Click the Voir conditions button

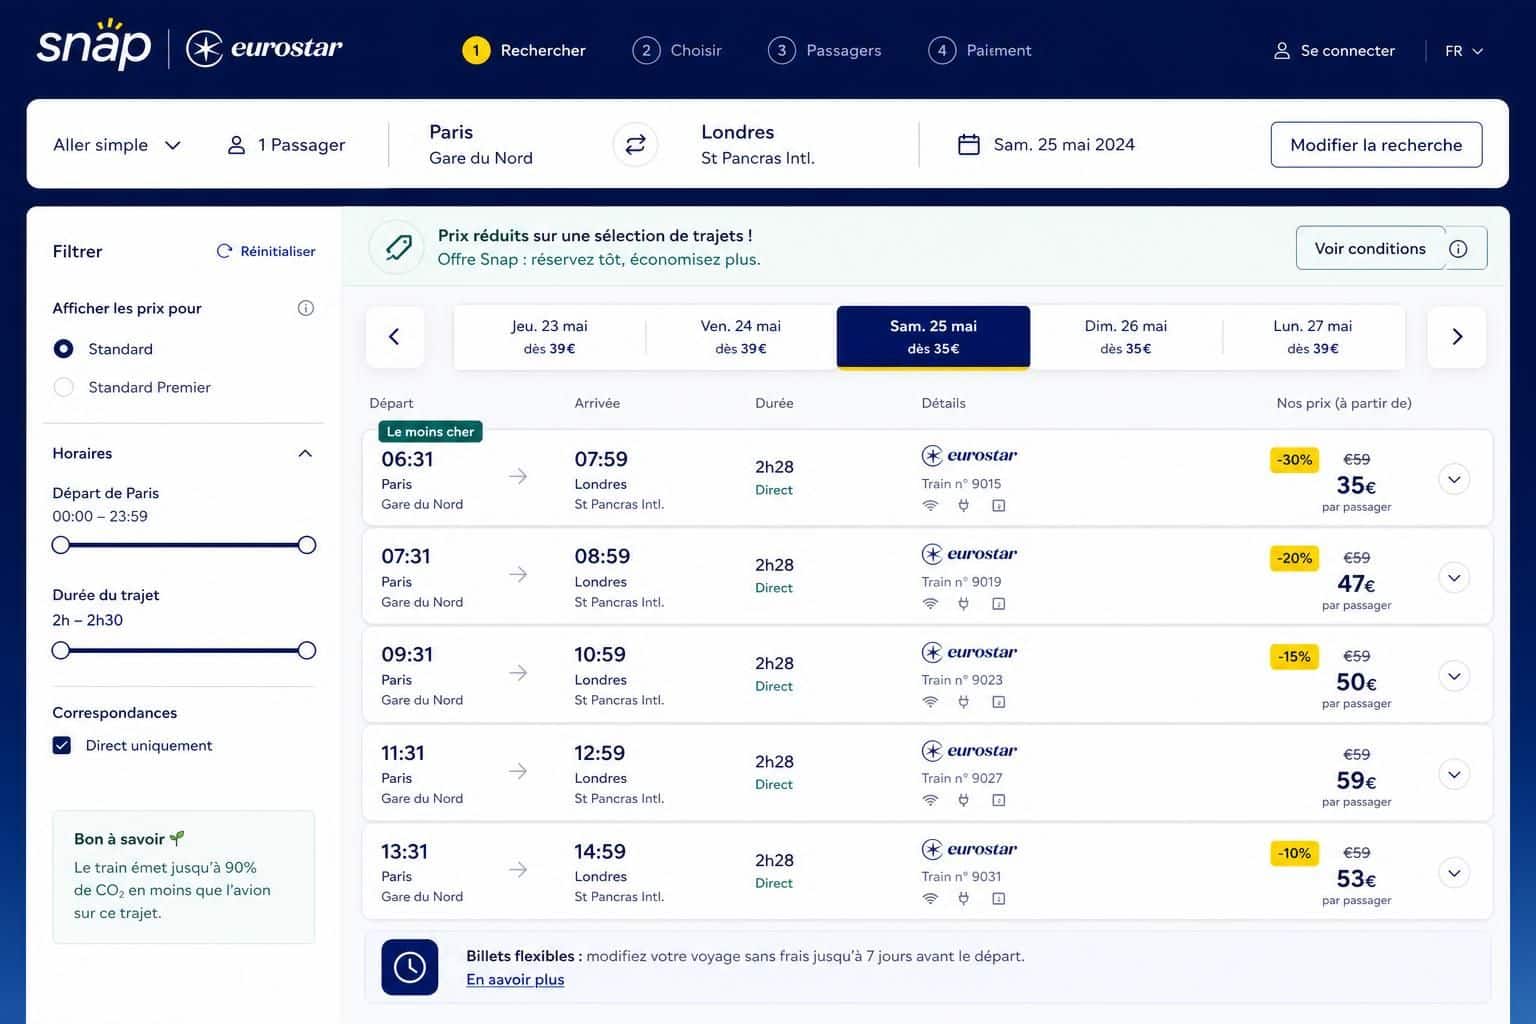point(1370,248)
